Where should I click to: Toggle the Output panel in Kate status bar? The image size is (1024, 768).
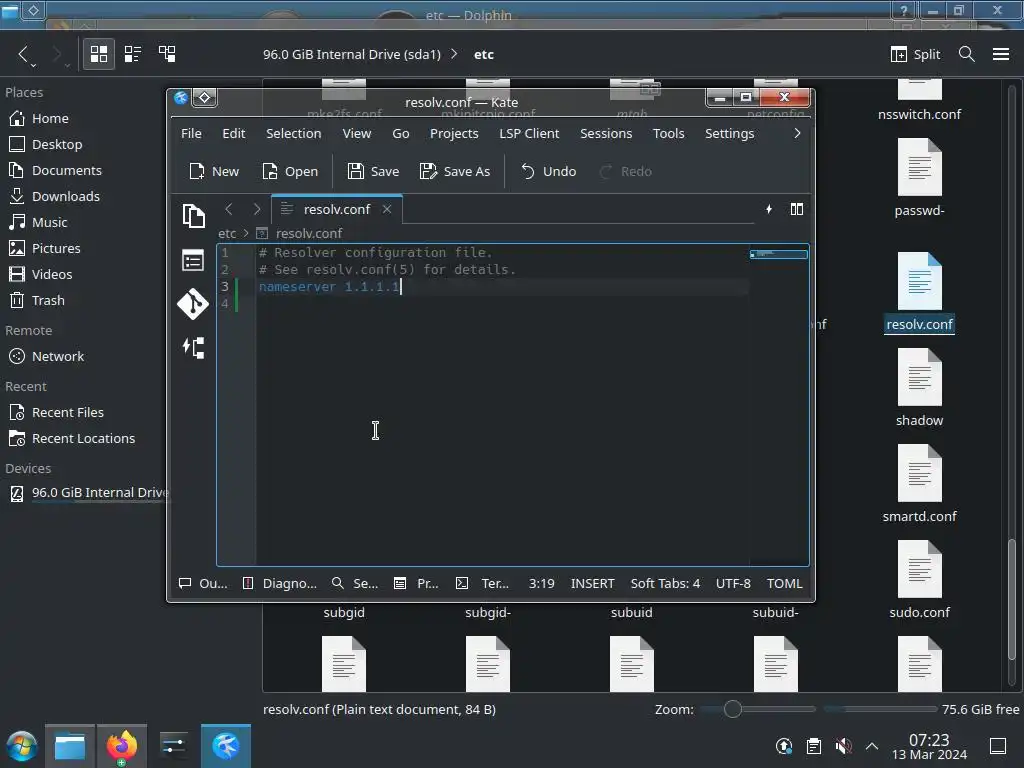tap(204, 583)
